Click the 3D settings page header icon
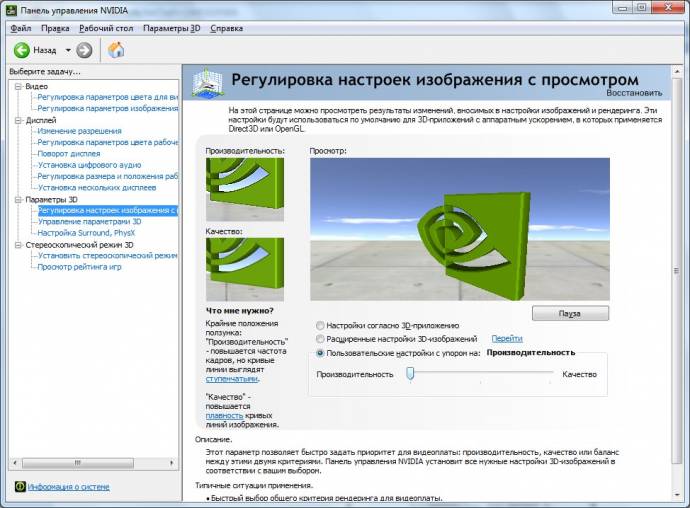690x508 pixels. point(207,82)
